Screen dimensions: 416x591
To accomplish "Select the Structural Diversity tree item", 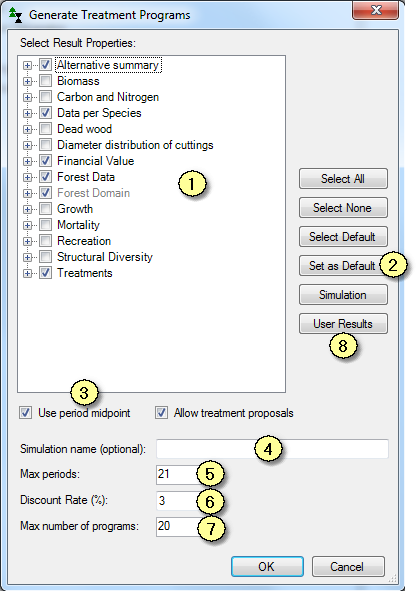I will pos(105,257).
